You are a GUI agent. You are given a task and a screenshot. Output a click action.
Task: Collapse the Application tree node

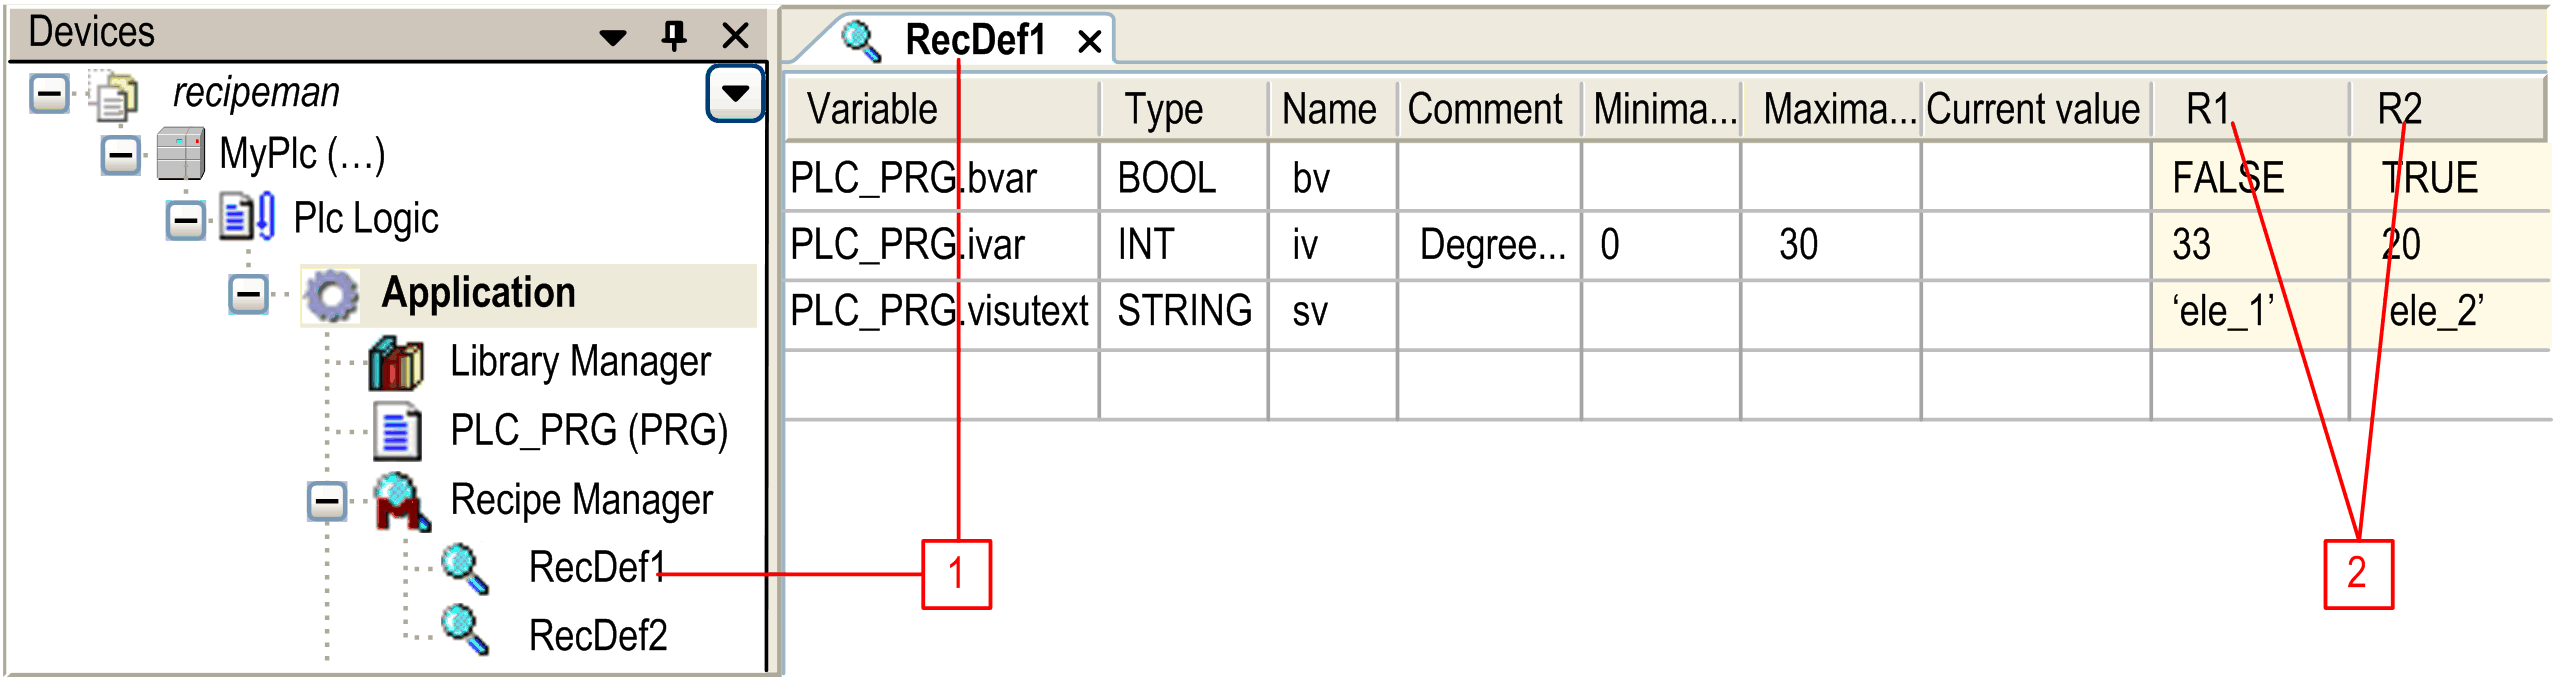point(248,295)
